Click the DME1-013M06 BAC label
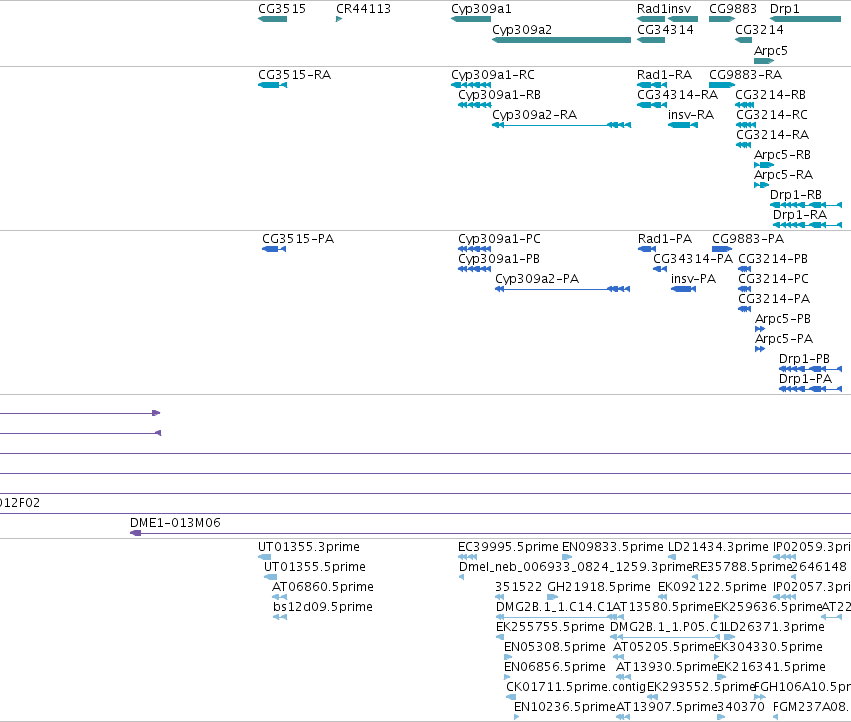 coord(175,523)
